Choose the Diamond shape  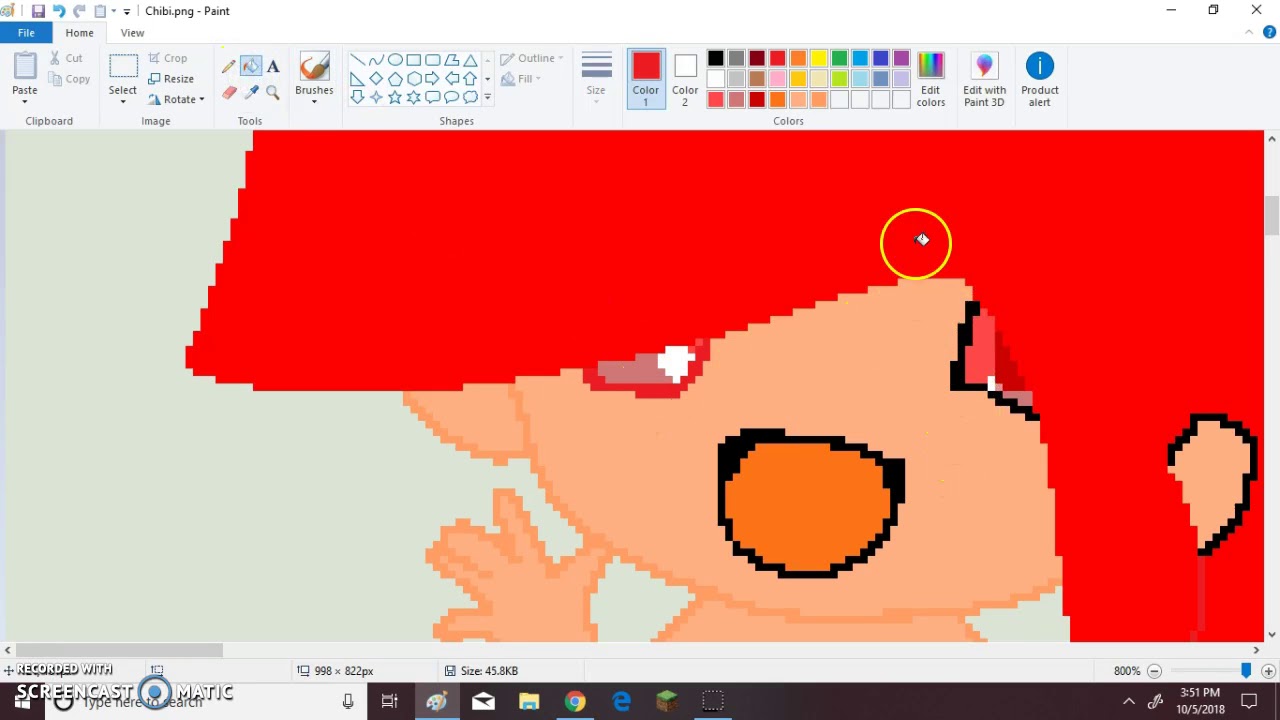(376, 78)
